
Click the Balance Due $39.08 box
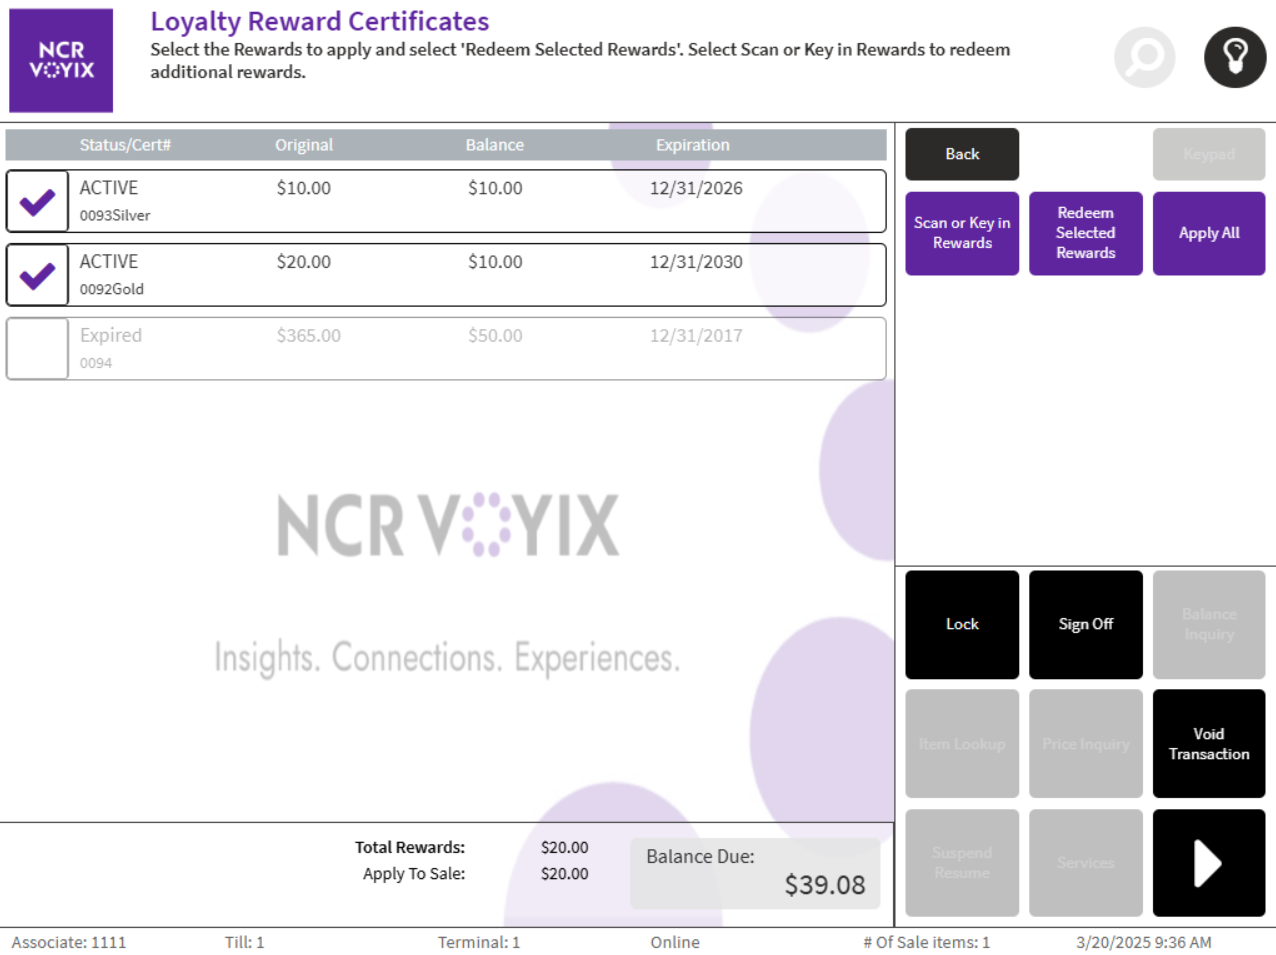click(x=755, y=873)
